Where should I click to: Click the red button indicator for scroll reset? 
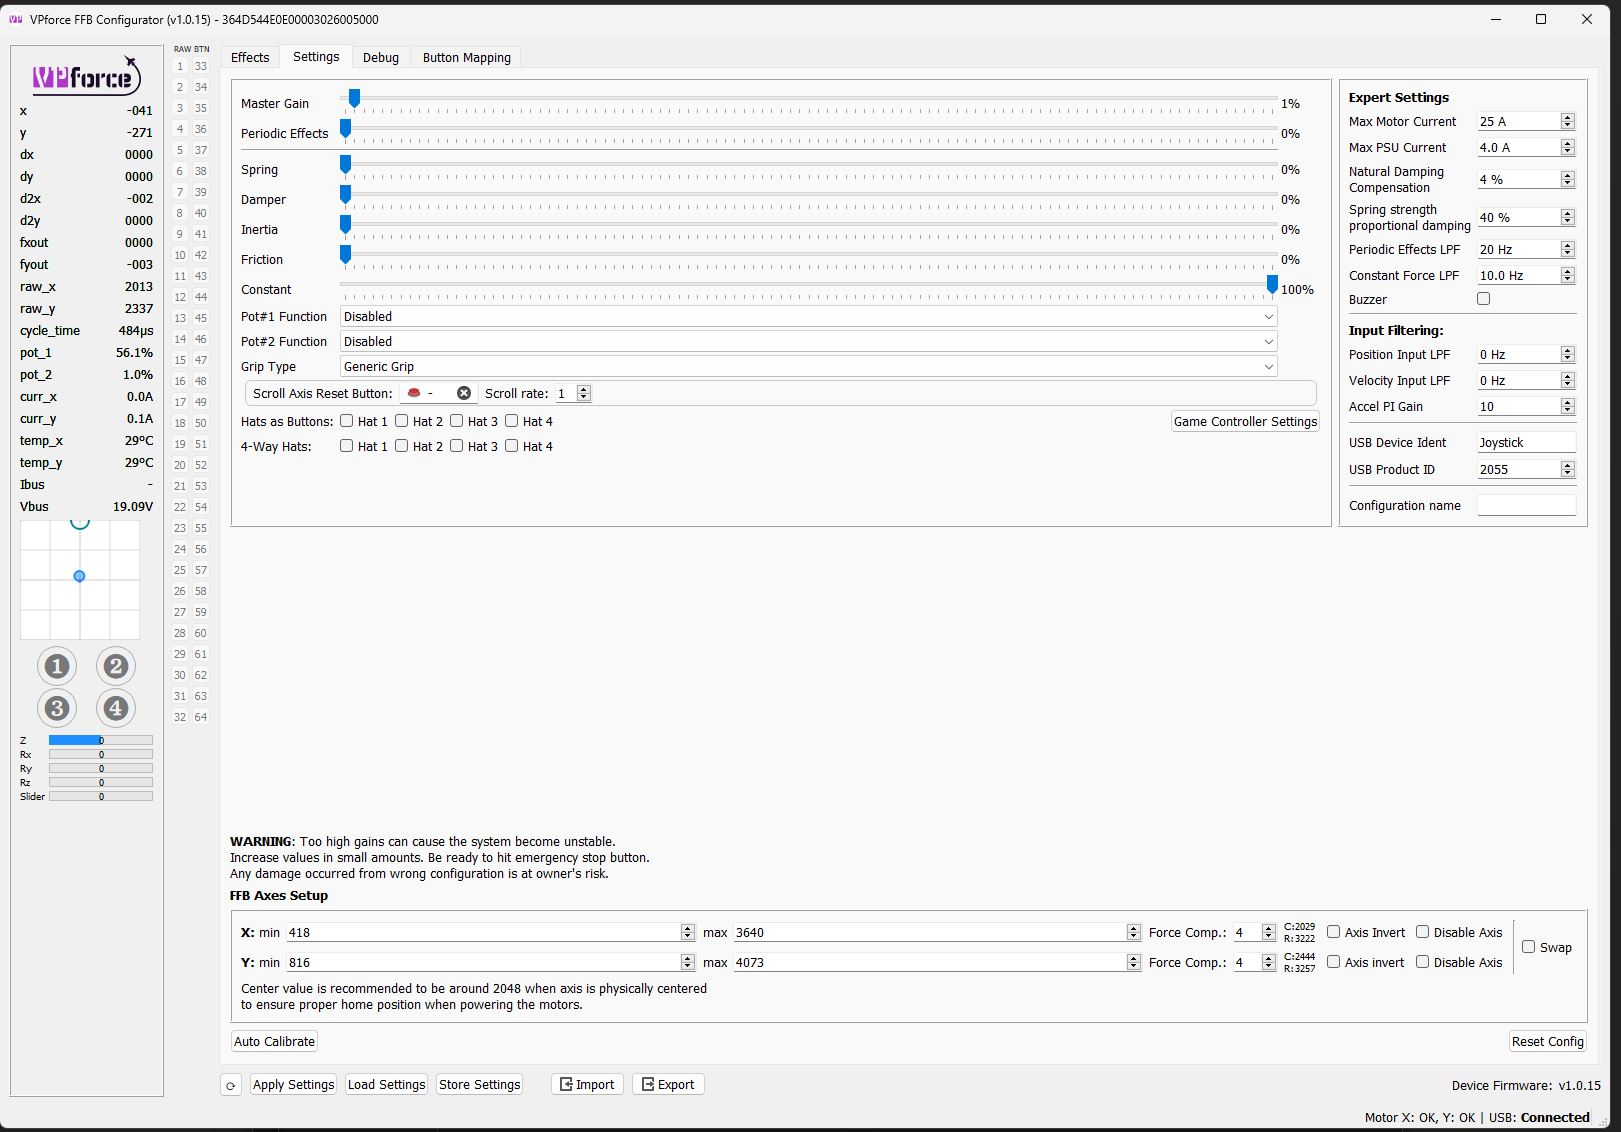414,393
